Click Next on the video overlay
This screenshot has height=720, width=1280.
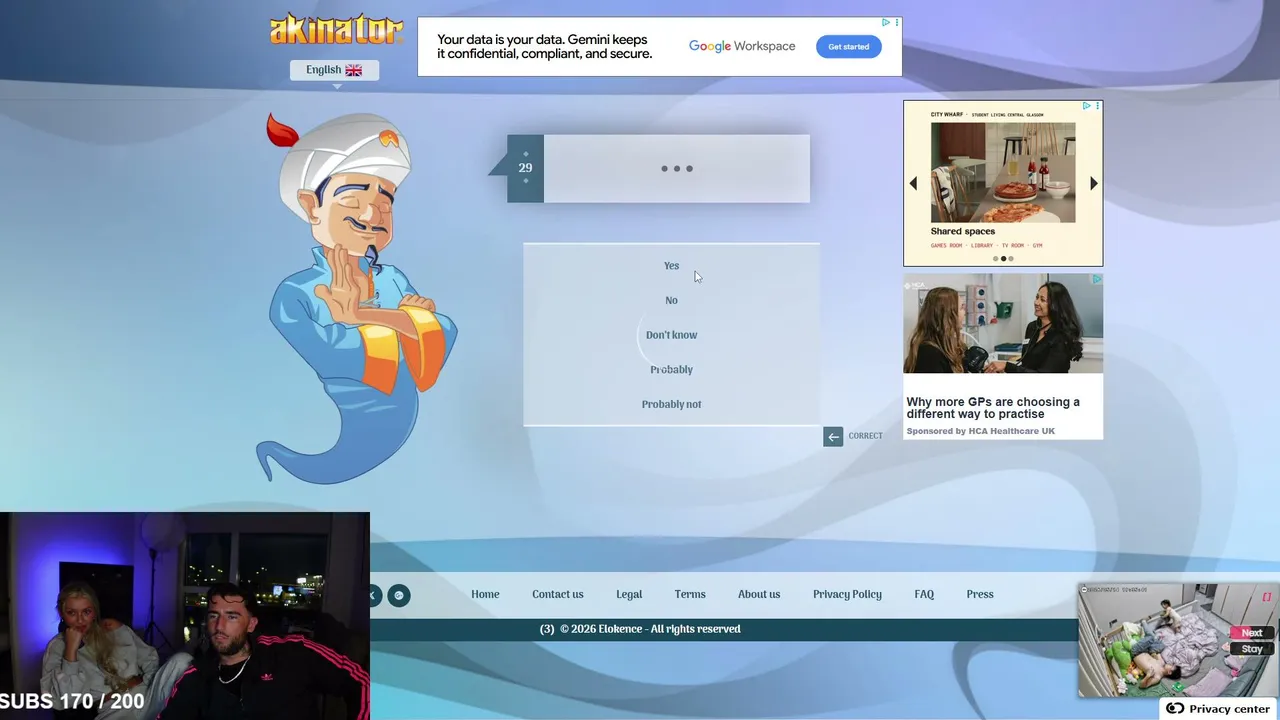[x=1252, y=633]
